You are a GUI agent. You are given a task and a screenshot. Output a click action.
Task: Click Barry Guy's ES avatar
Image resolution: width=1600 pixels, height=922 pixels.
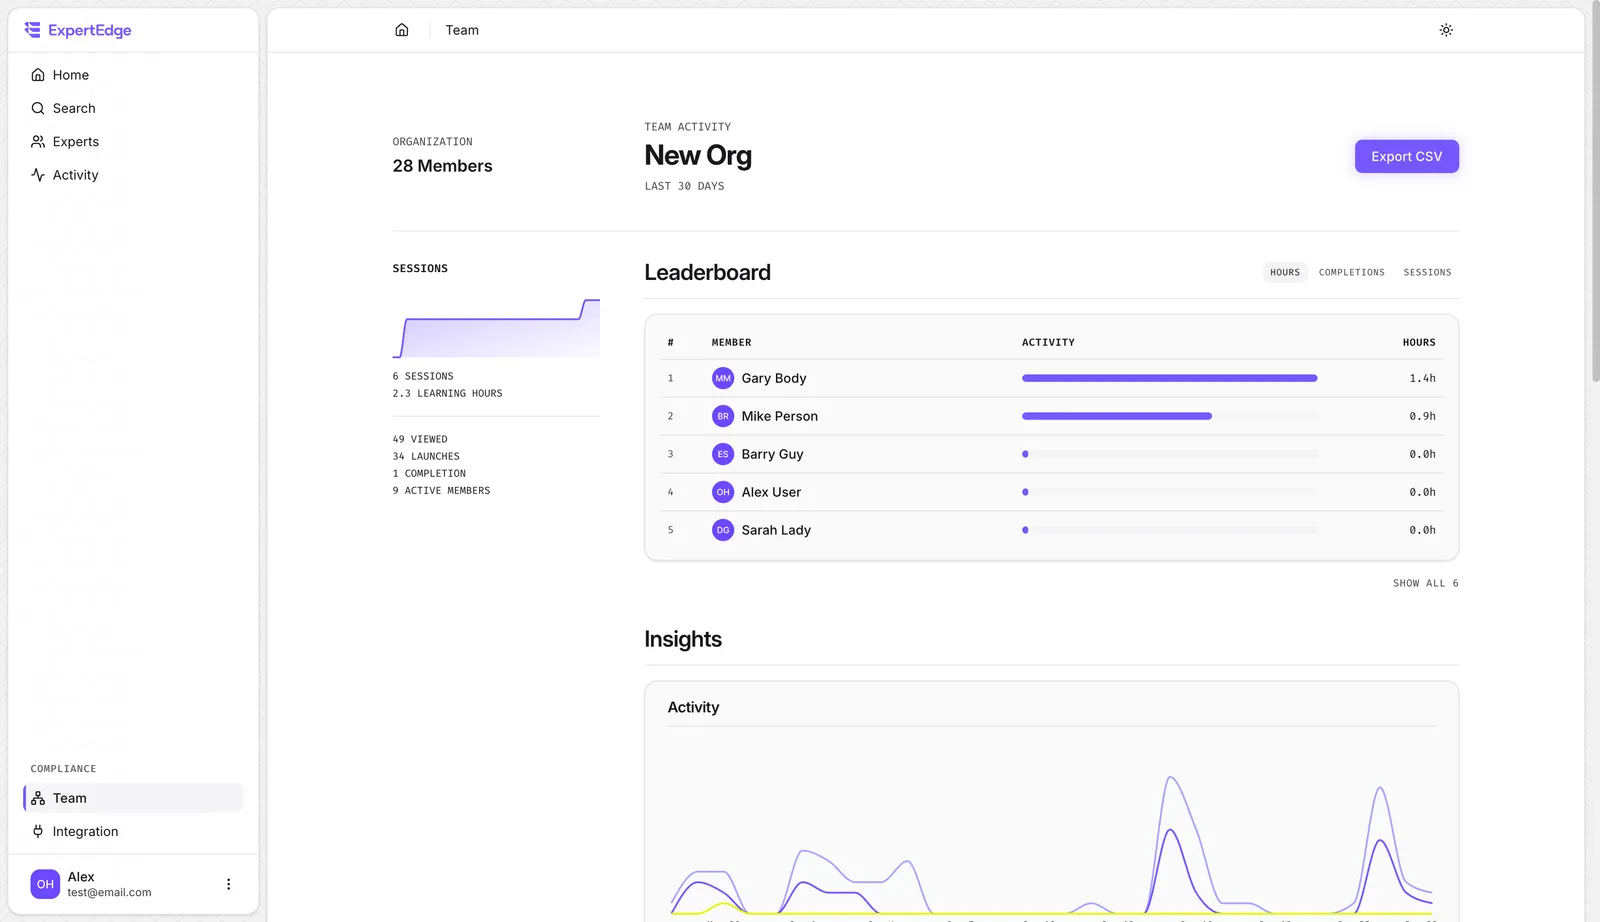pos(723,454)
